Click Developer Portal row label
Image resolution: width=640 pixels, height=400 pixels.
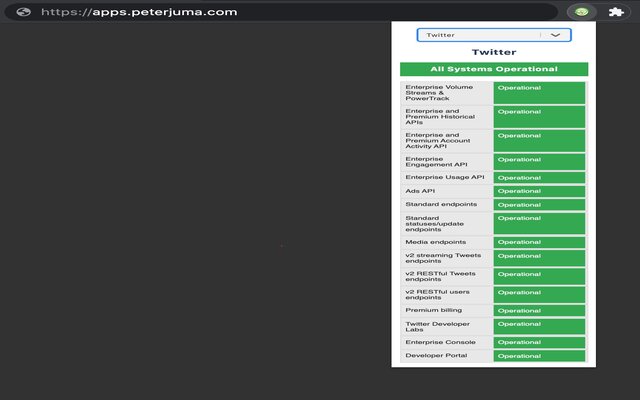pos(446,356)
